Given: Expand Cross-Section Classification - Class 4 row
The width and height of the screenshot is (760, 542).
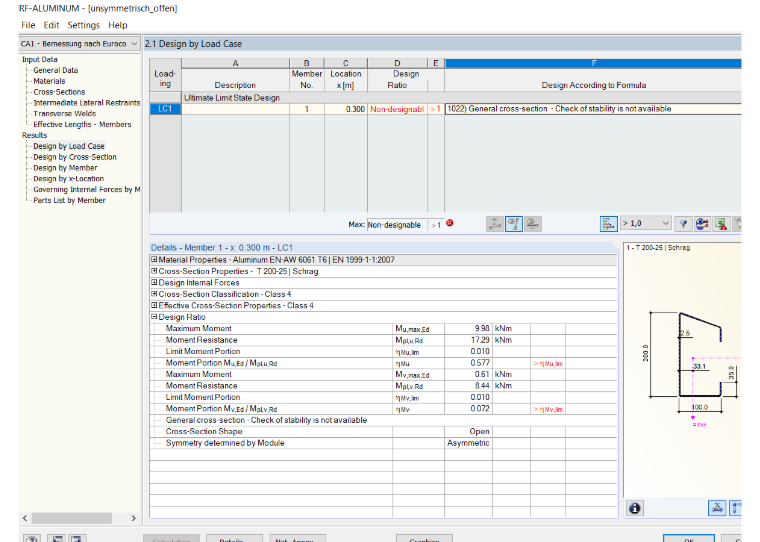Looking at the screenshot, I should pos(154,294).
